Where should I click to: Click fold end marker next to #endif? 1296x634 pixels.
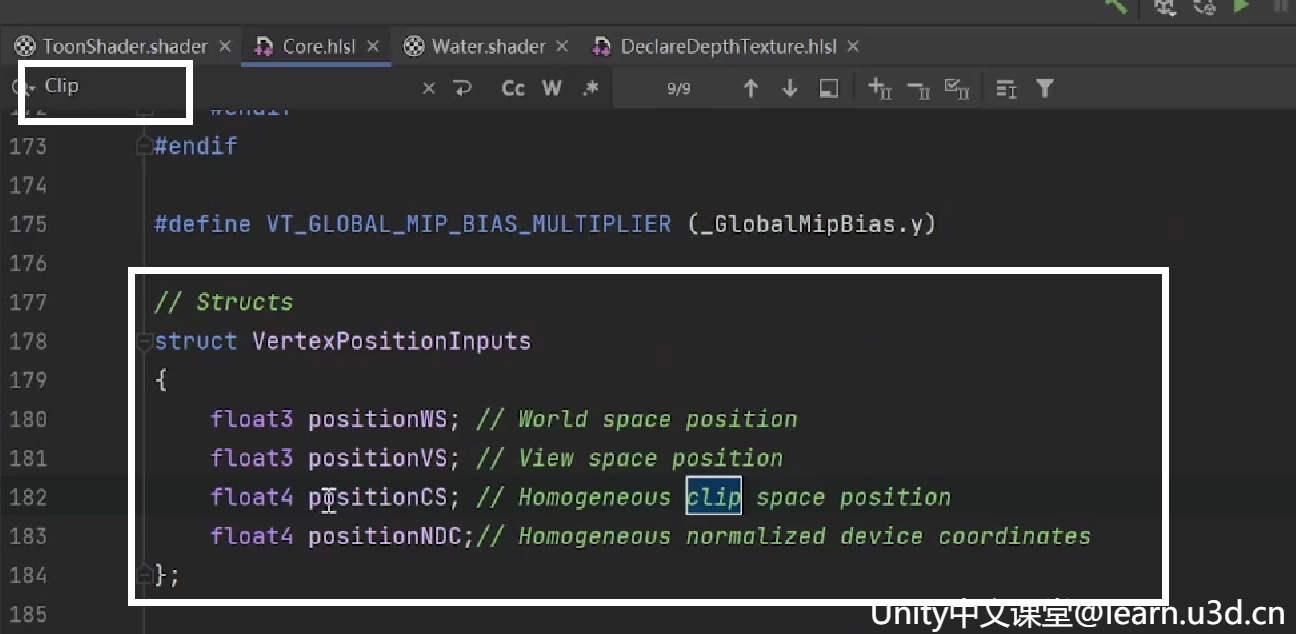pyautogui.click(x=143, y=146)
